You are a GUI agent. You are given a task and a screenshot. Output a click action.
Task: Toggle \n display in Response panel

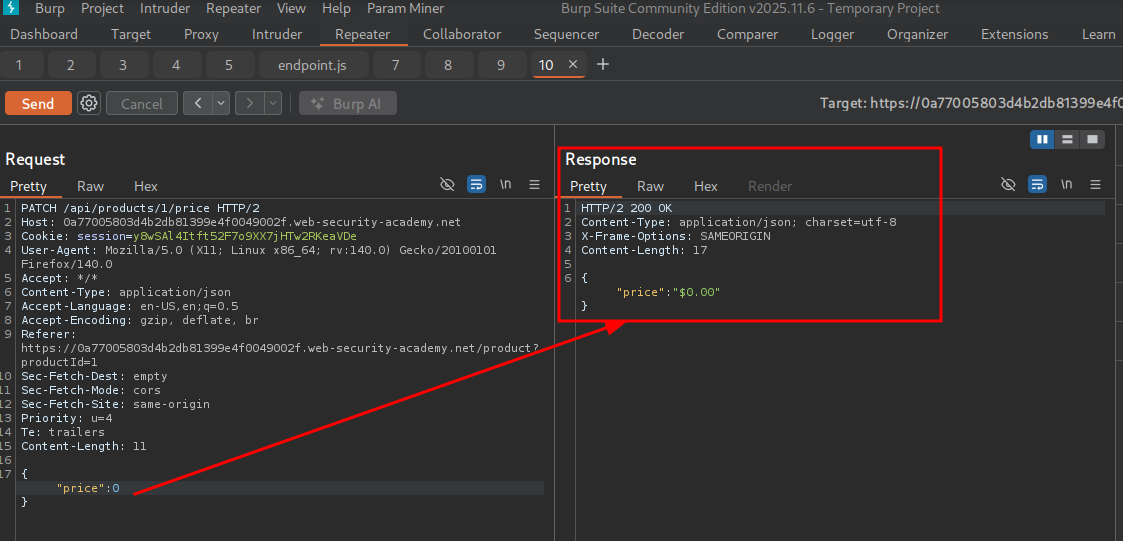1066,185
